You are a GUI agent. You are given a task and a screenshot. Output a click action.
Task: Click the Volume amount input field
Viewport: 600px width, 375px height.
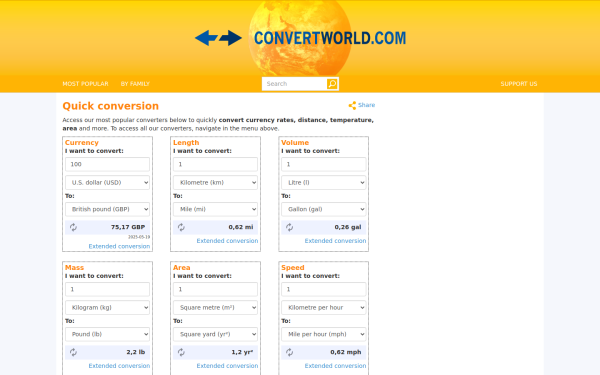coord(324,165)
